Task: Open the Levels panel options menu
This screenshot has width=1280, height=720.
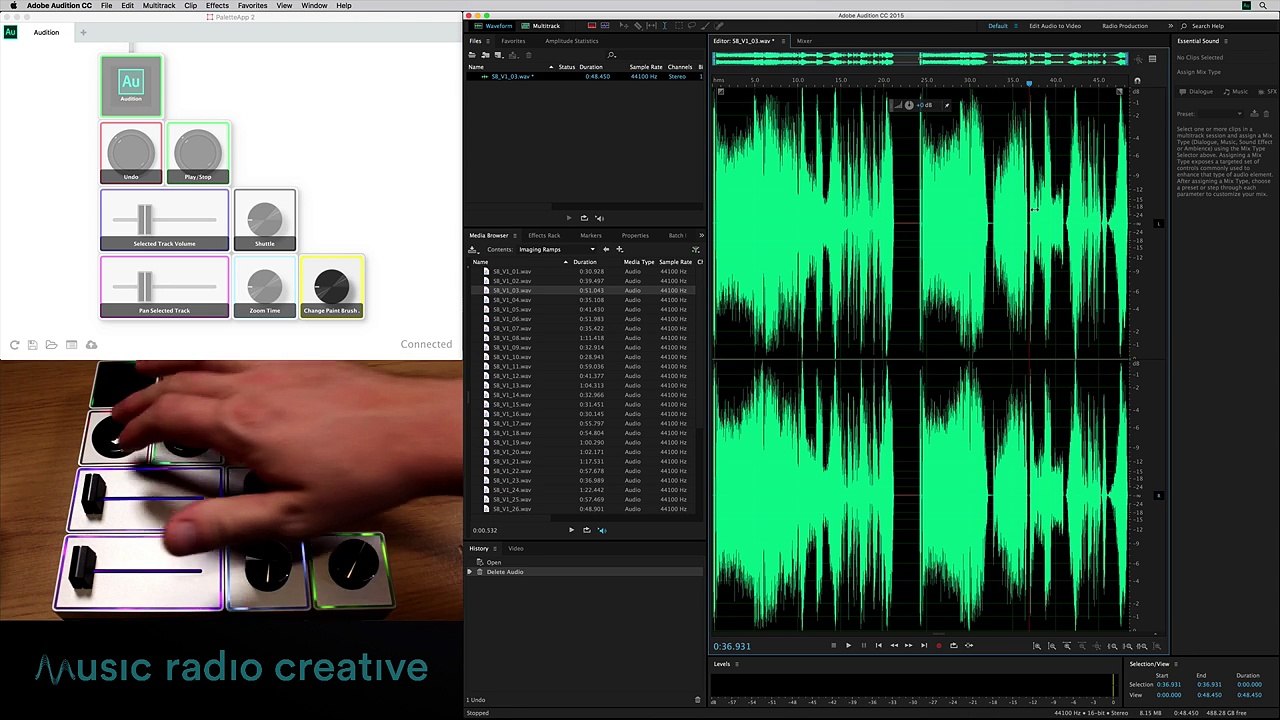Action: [738, 664]
